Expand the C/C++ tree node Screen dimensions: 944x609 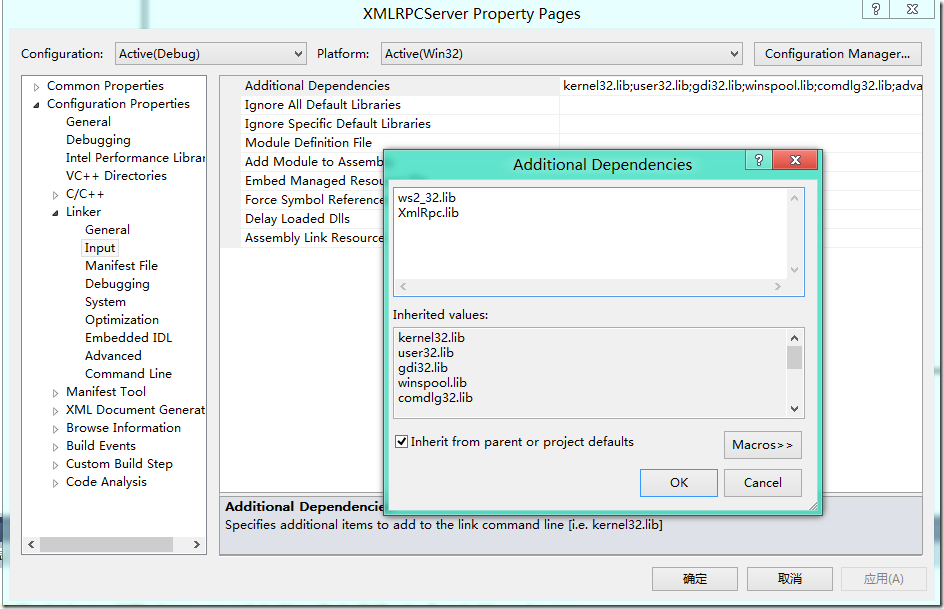(56, 195)
